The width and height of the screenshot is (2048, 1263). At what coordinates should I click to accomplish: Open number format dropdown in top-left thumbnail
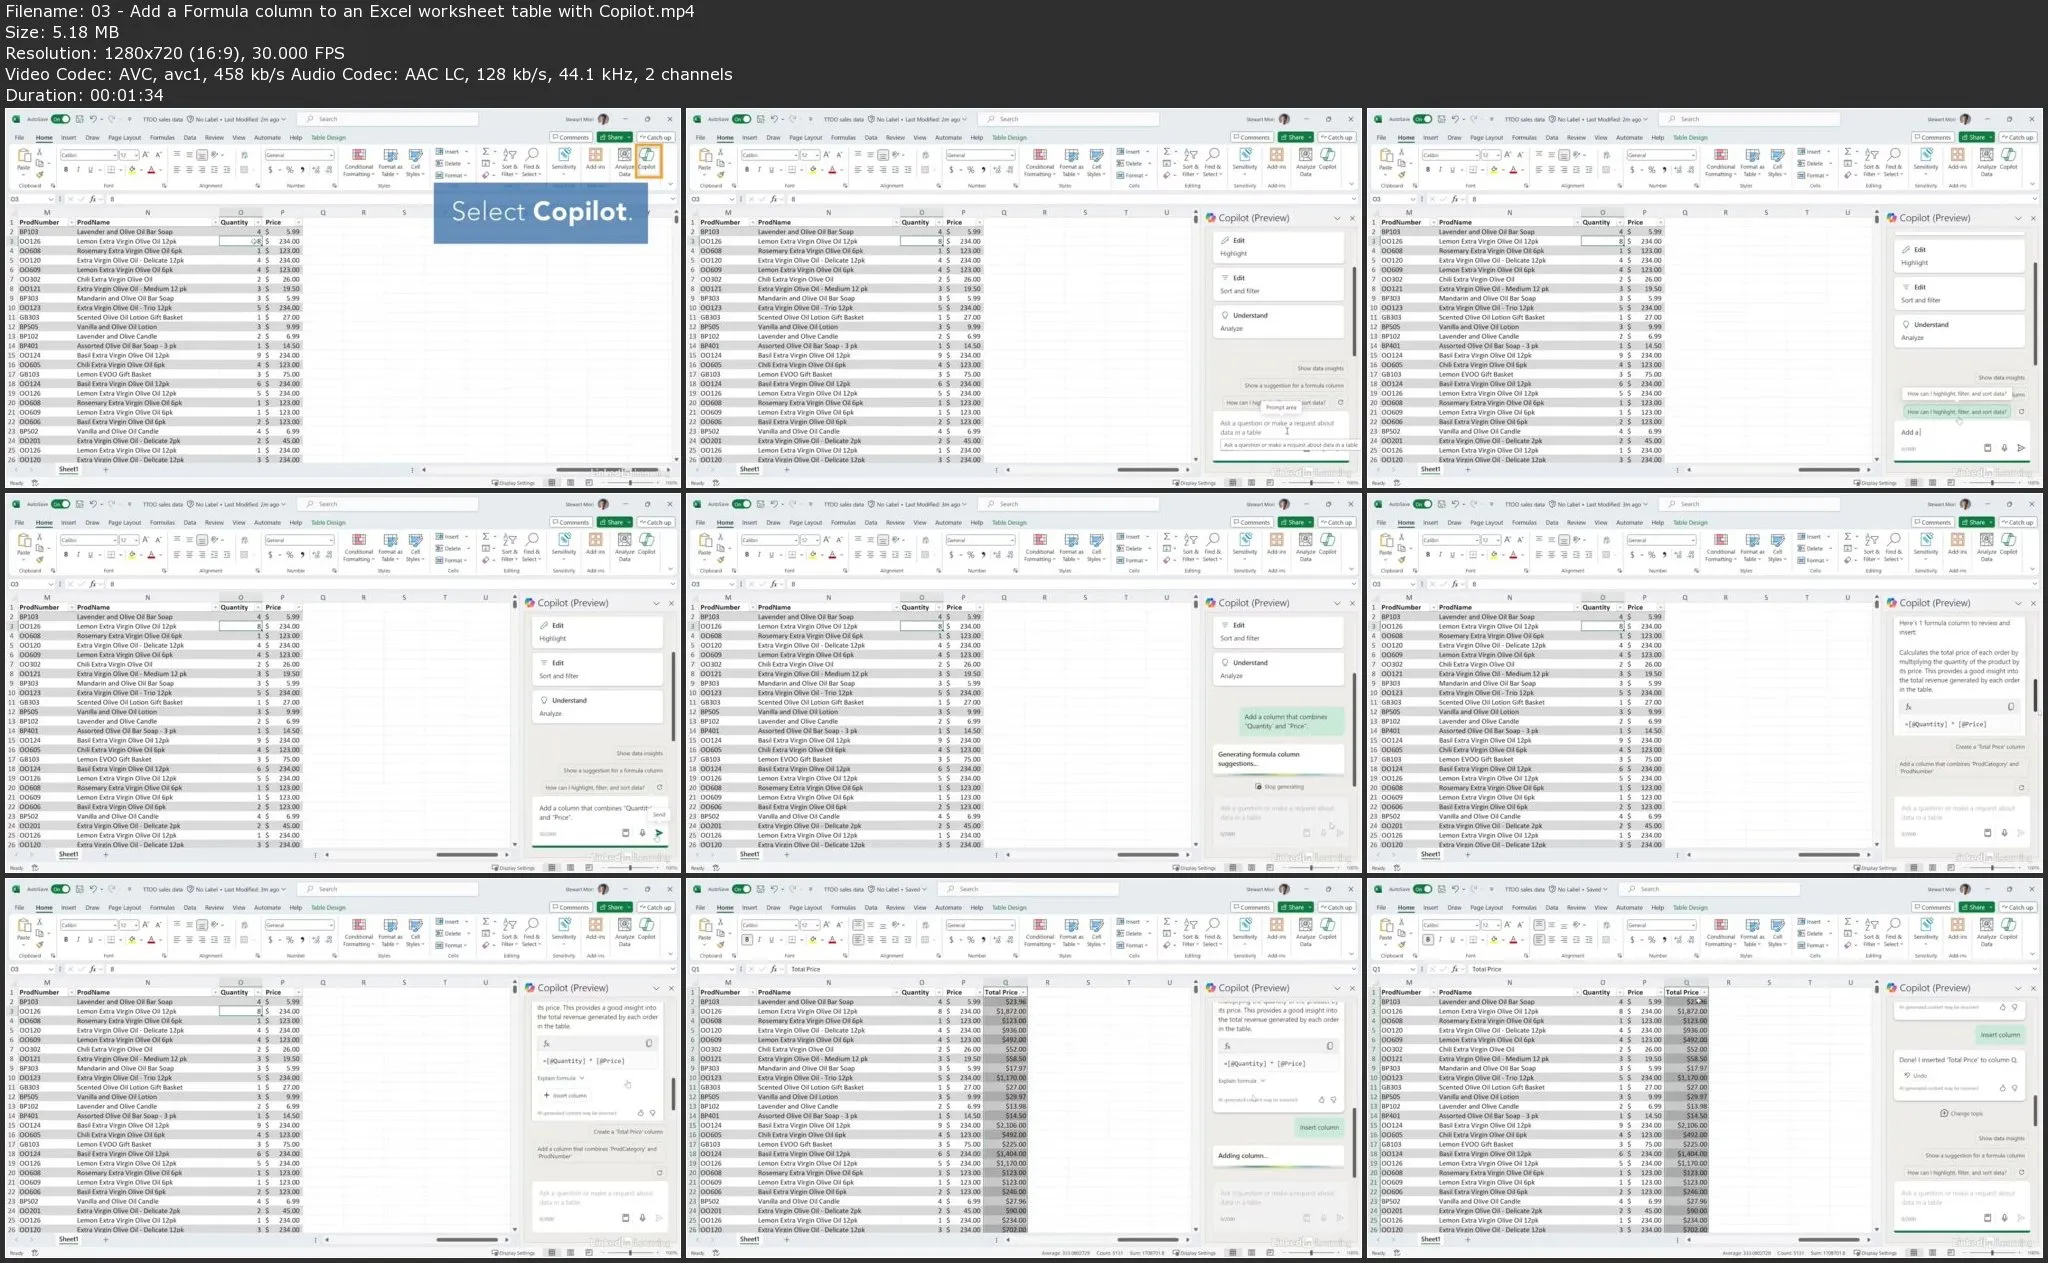(x=330, y=155)
